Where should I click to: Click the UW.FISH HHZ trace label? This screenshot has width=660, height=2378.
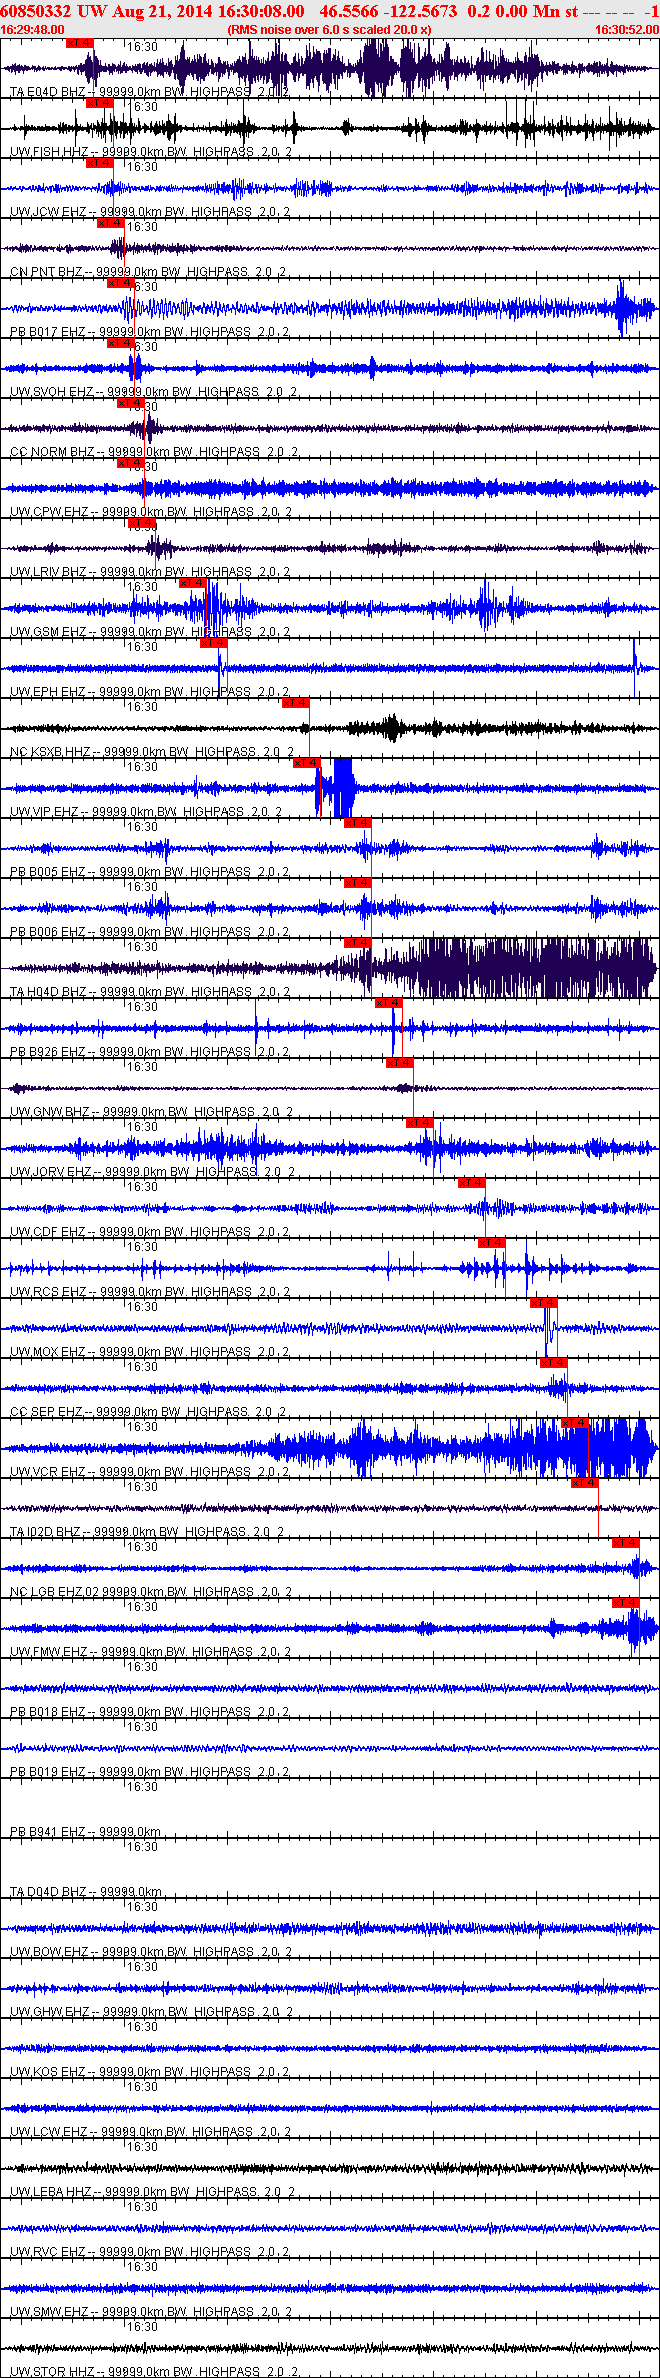[x=151, y=152]
